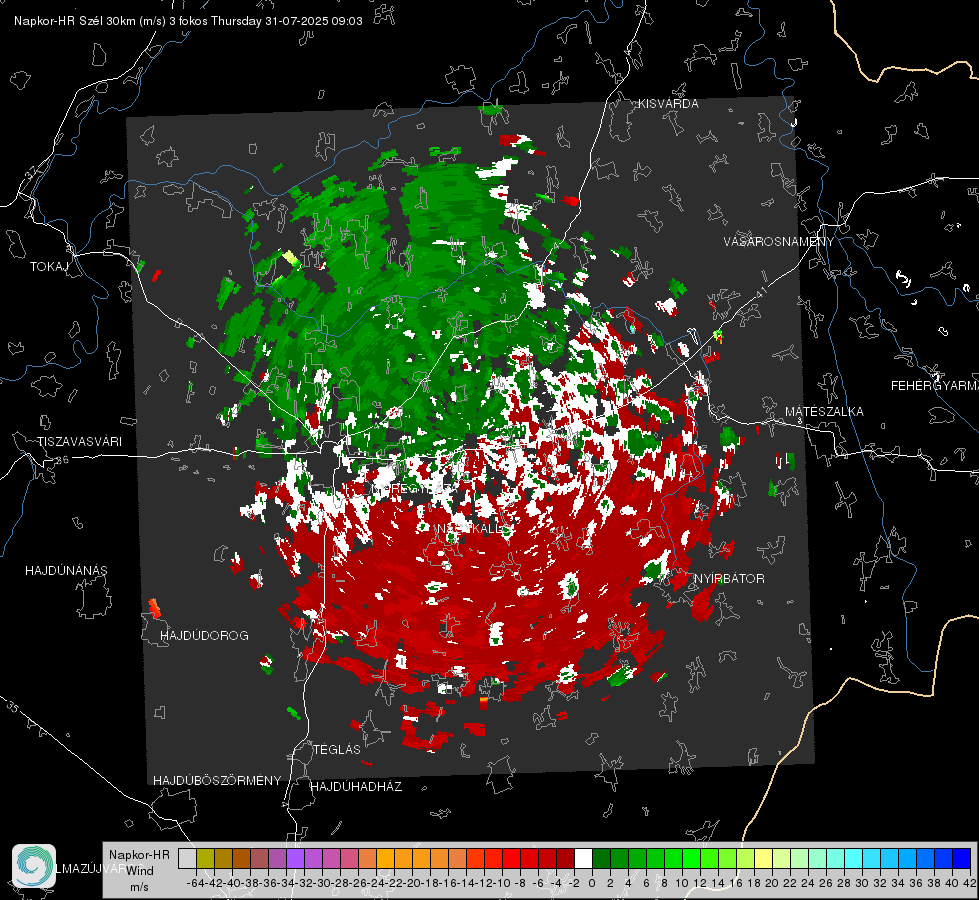Pick the dark blue last legend swatch
This screenshot has height=900, width=979.
click(x=962, y=858)
